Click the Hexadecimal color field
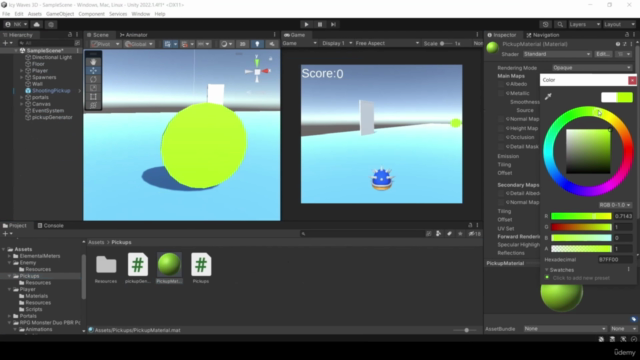Image resolution: width=640 pixels, height=360 pixels. (615, 260)
